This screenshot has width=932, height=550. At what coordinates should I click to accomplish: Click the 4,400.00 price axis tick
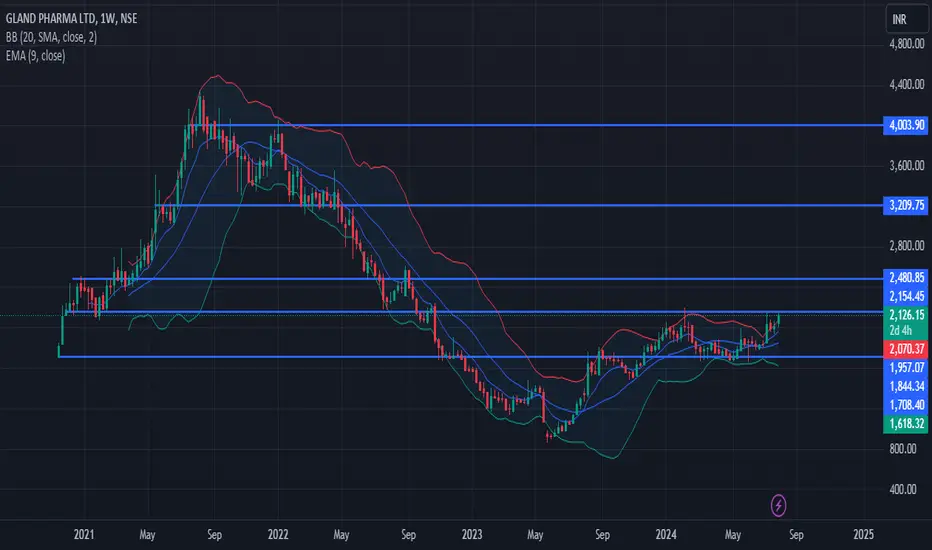[x=906, y=84]
